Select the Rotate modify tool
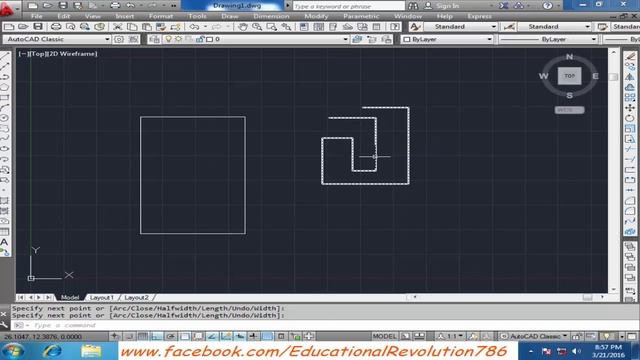The height and width of the screenshot is (360, 640). click(630, 118)
